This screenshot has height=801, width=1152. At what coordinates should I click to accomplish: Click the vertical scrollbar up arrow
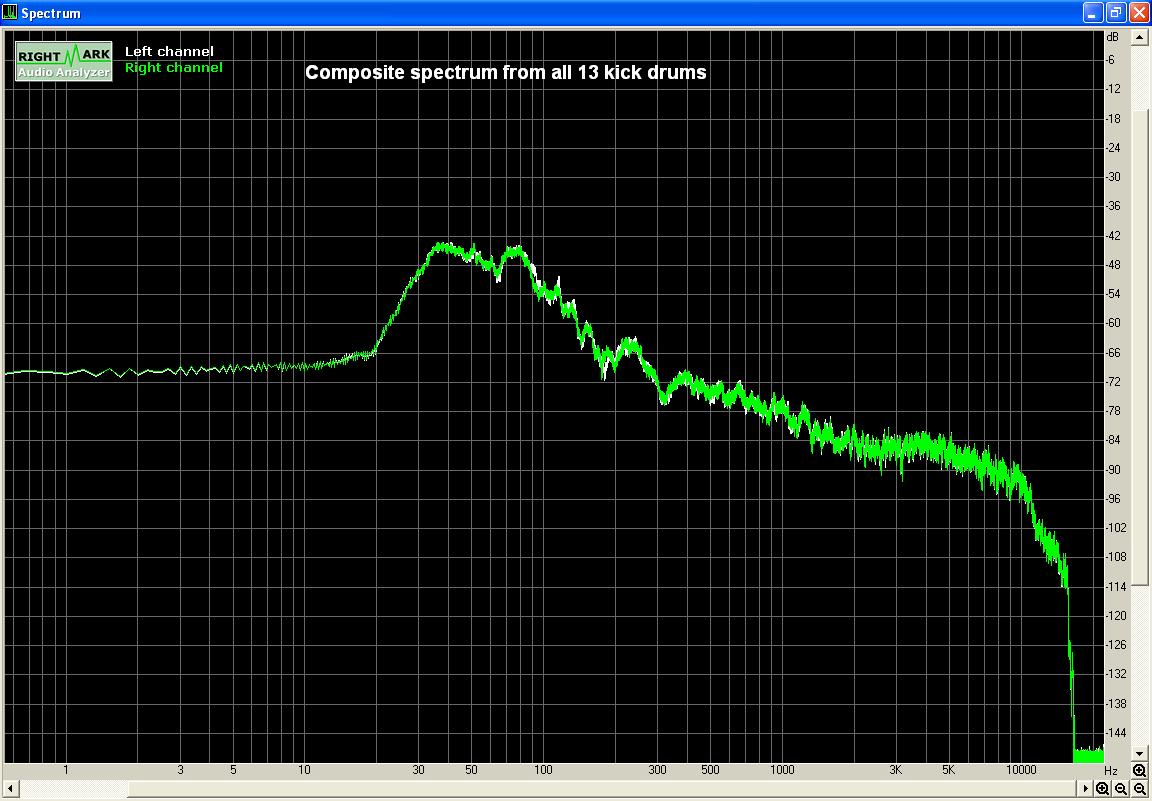point(1140,37)
